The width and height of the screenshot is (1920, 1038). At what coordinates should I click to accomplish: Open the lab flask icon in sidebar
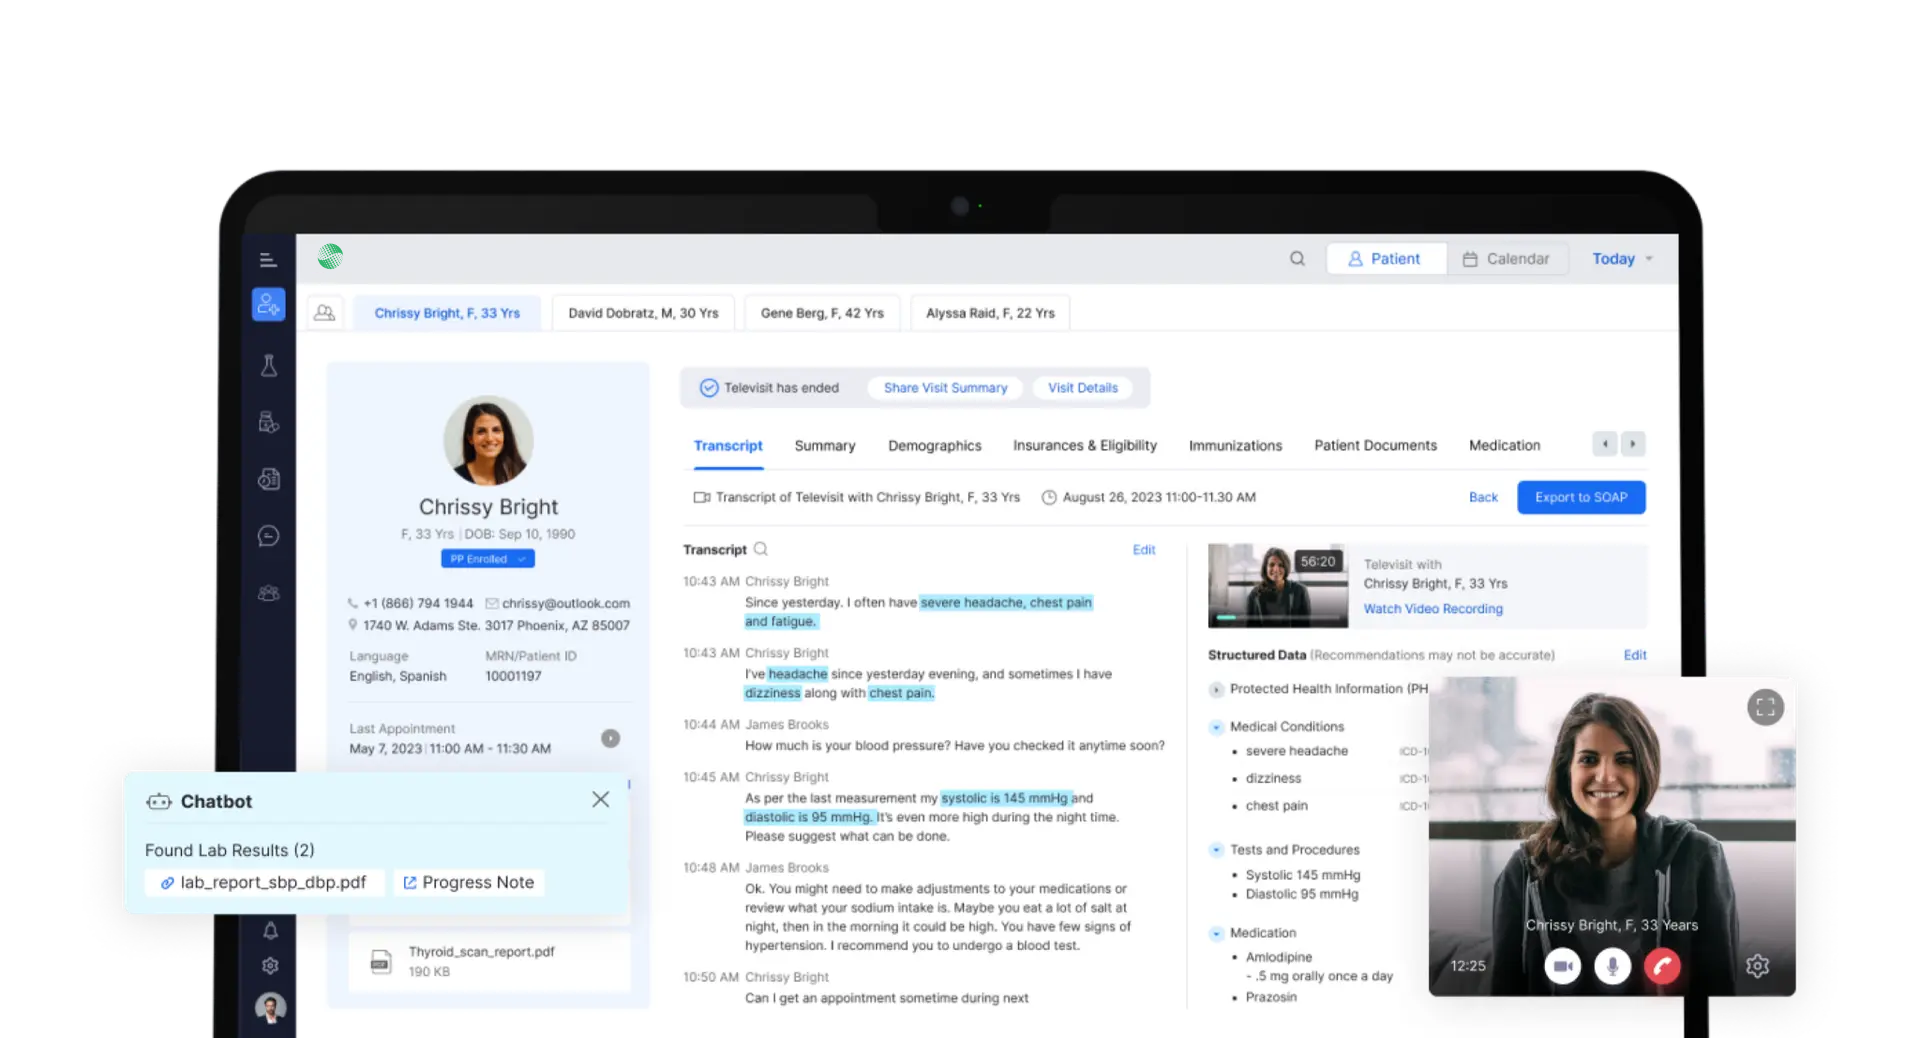tap(269, 366)
